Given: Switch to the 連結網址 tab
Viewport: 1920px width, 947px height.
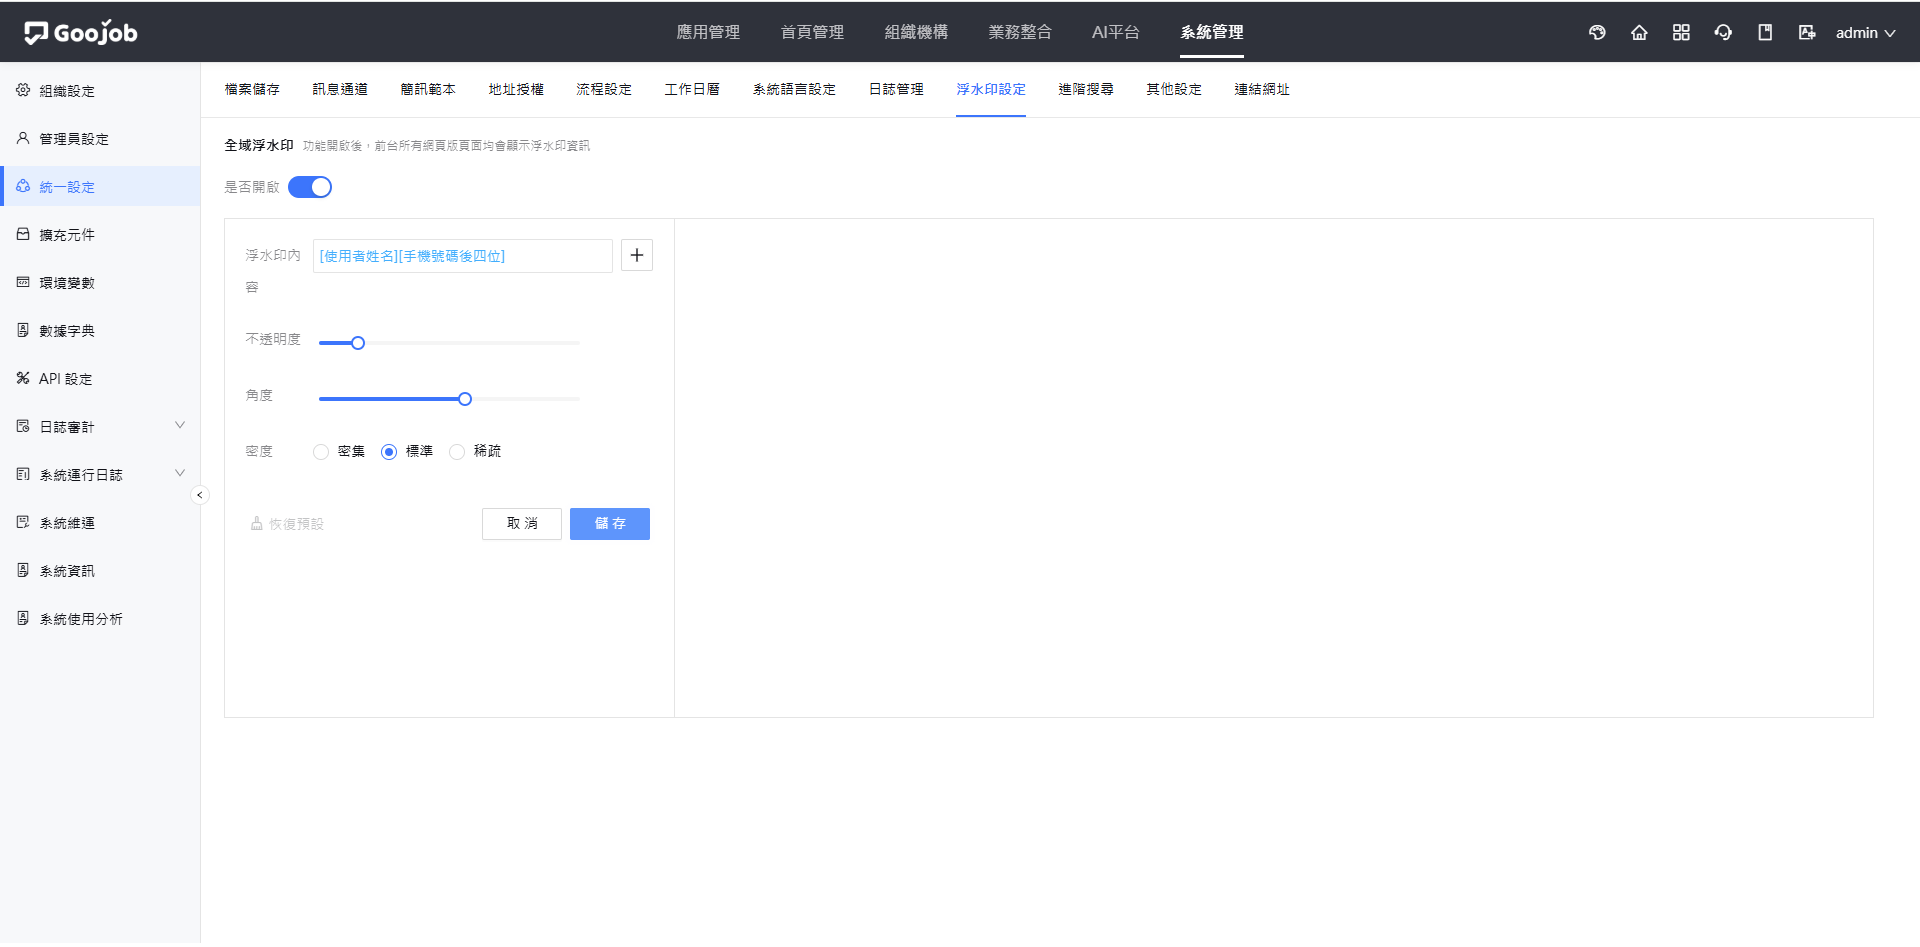Looking at the screenshot, I should click(x=1262, y=89).
